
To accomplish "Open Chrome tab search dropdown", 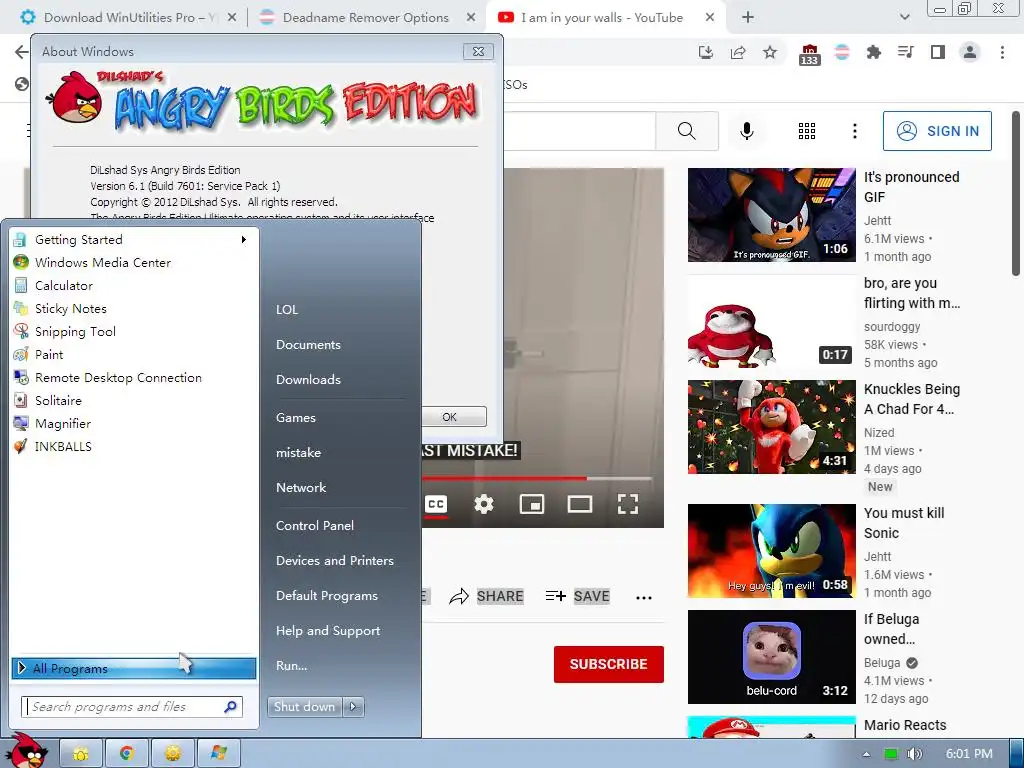I will (904, 18).
